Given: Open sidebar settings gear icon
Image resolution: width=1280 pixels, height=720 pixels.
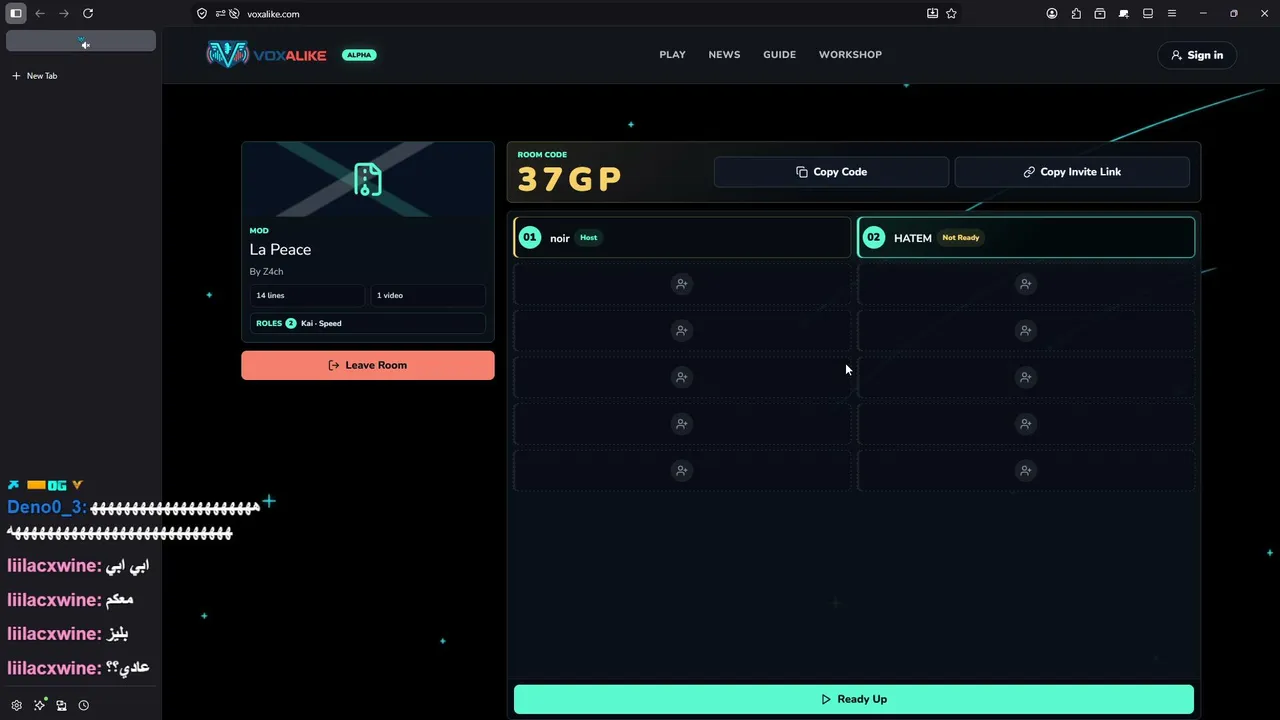Looking at the screenshot, I should pos(16,705).
